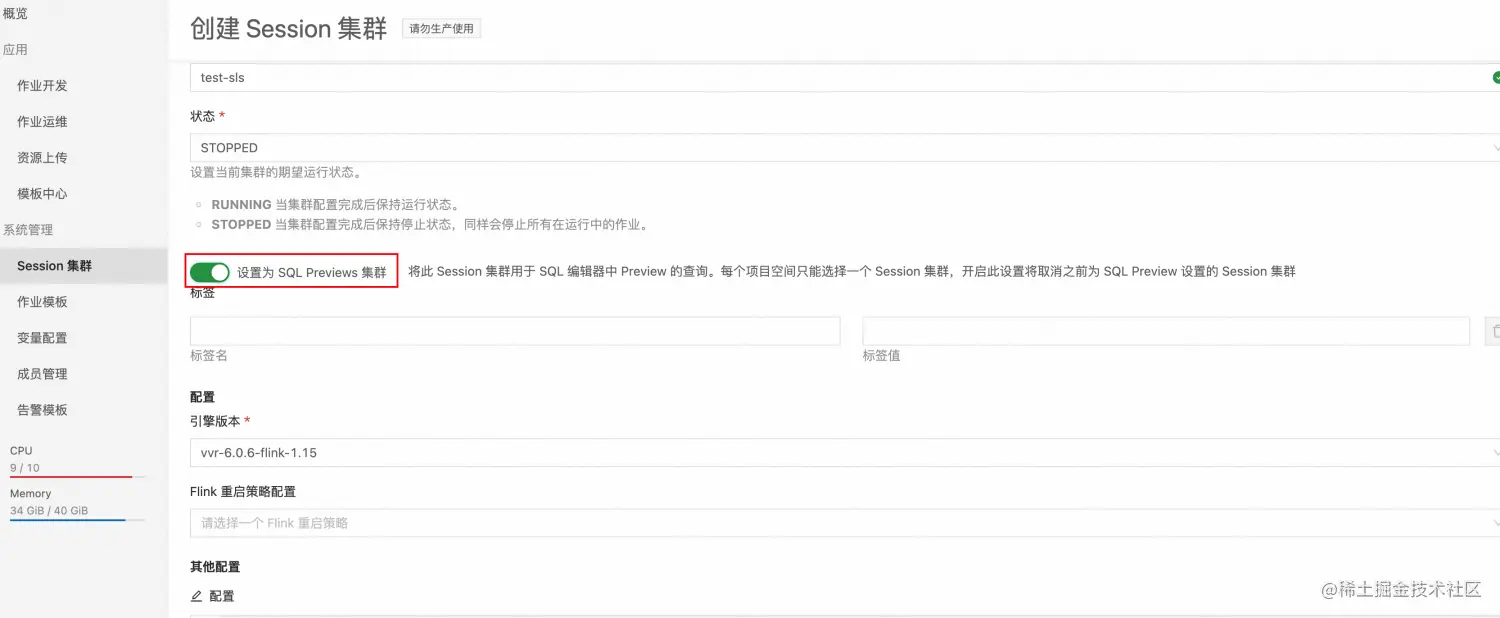Click the 34 GiB / 40 GiB value
Image resolution: width=1500 pixels, height=618 pixels.
coord(49,511)
